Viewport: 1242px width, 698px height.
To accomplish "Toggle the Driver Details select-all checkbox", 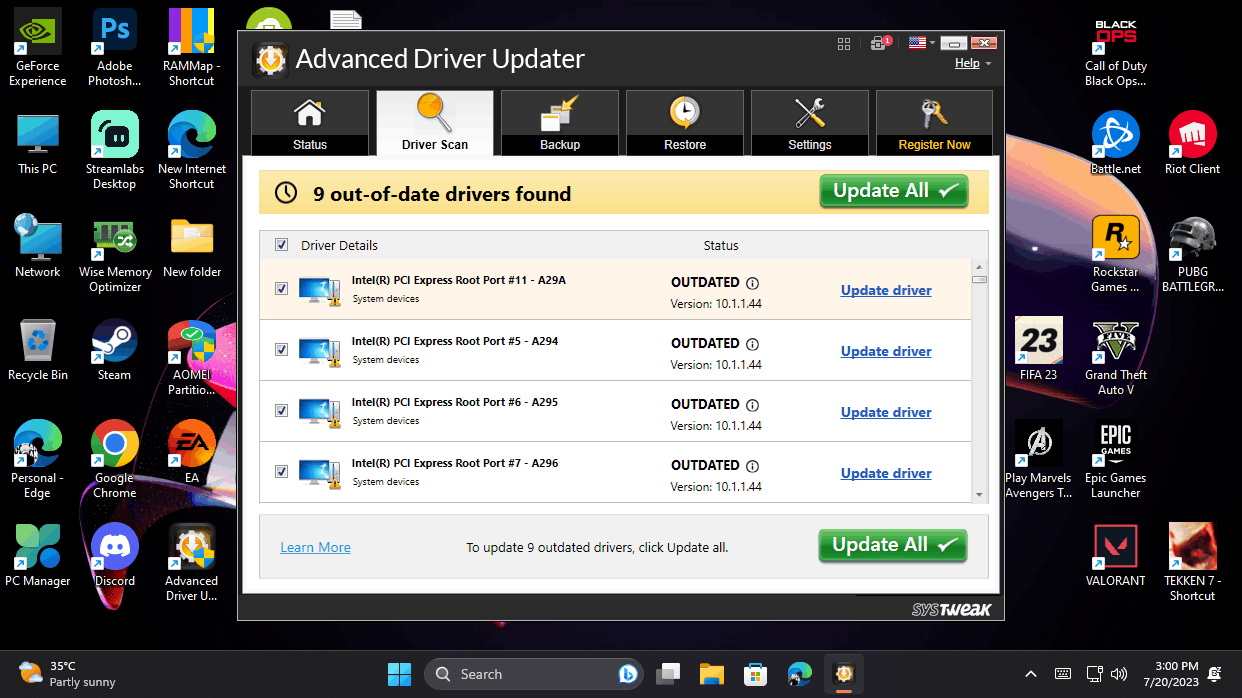I will coord(281,245).
